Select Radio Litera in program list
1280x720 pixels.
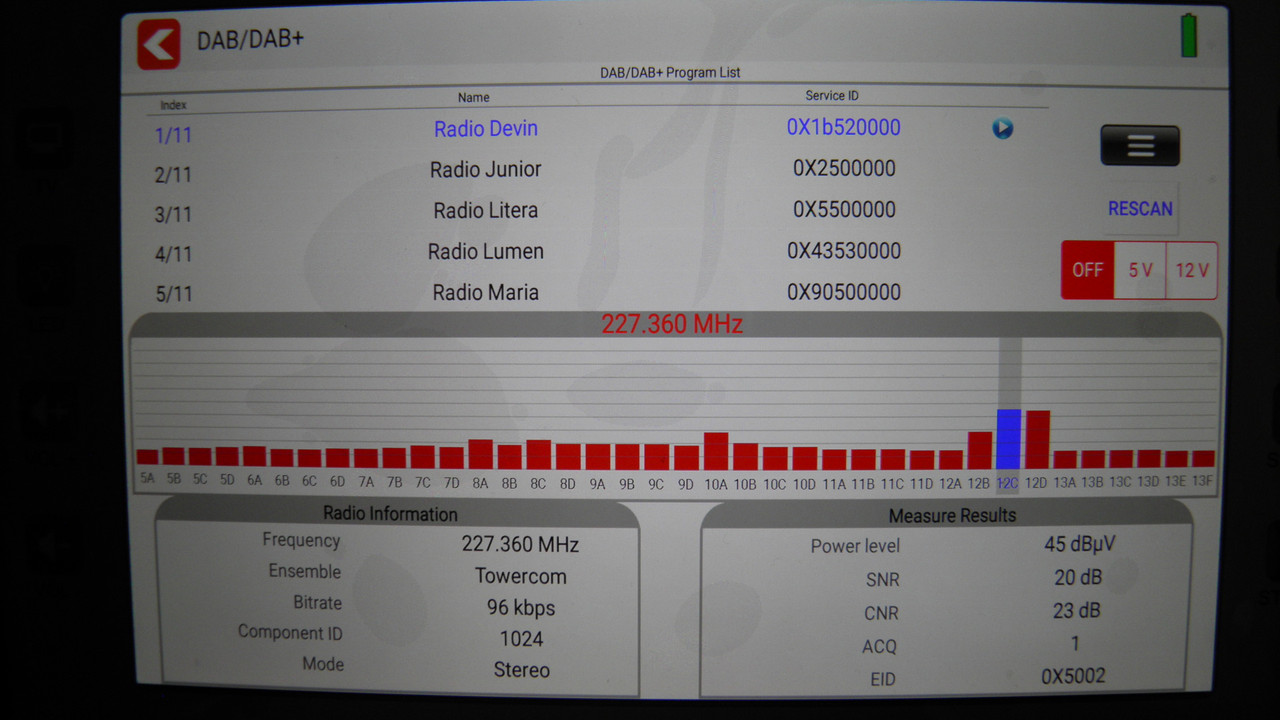pos(486,211)
